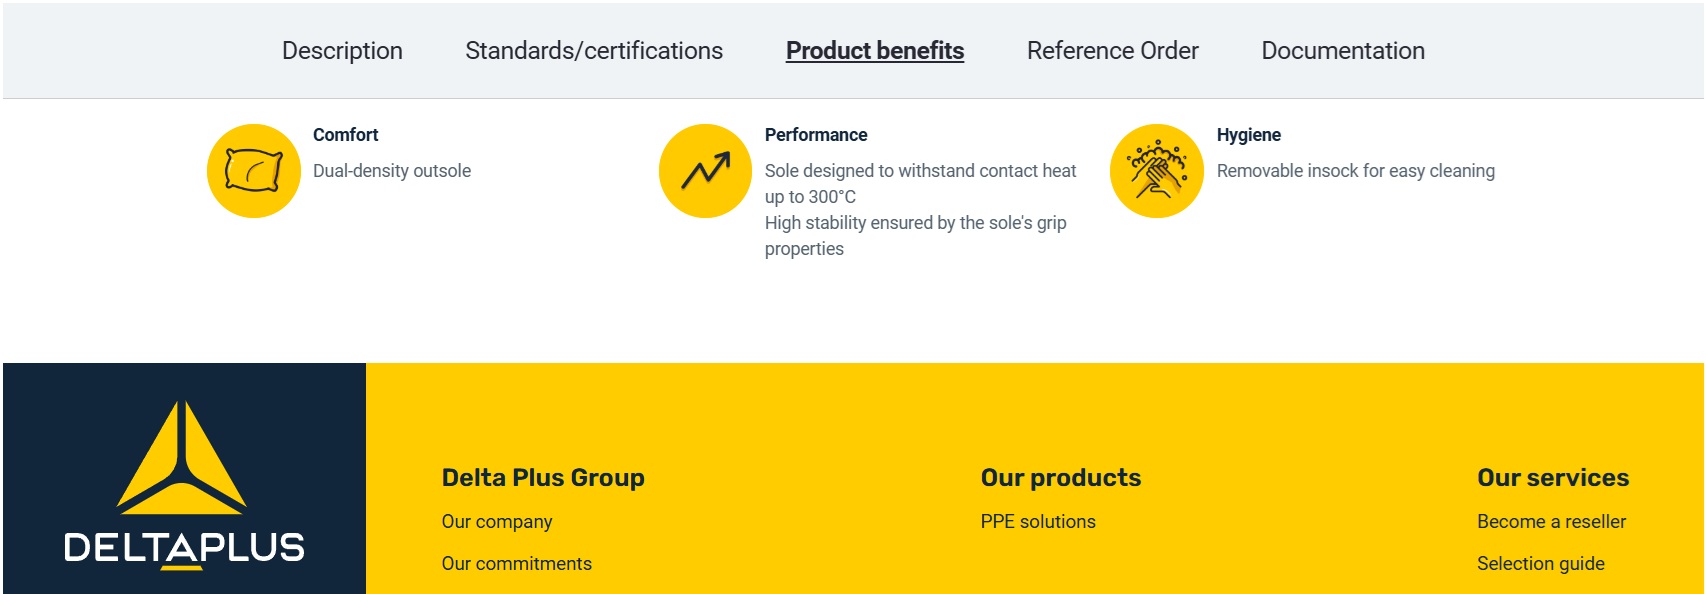Follow the Our commitments footer link
This screenshot has width=1706, height=594.
click(x=517, y=564)
